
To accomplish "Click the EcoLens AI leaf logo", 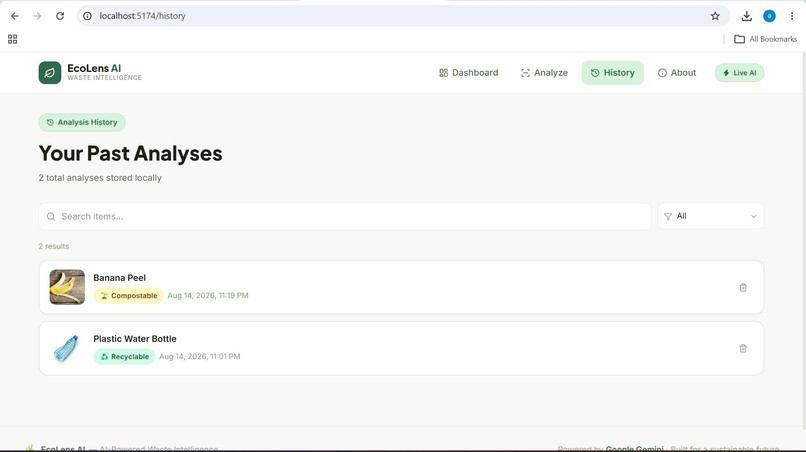I will pyautogui.click(x=49, y=73).
